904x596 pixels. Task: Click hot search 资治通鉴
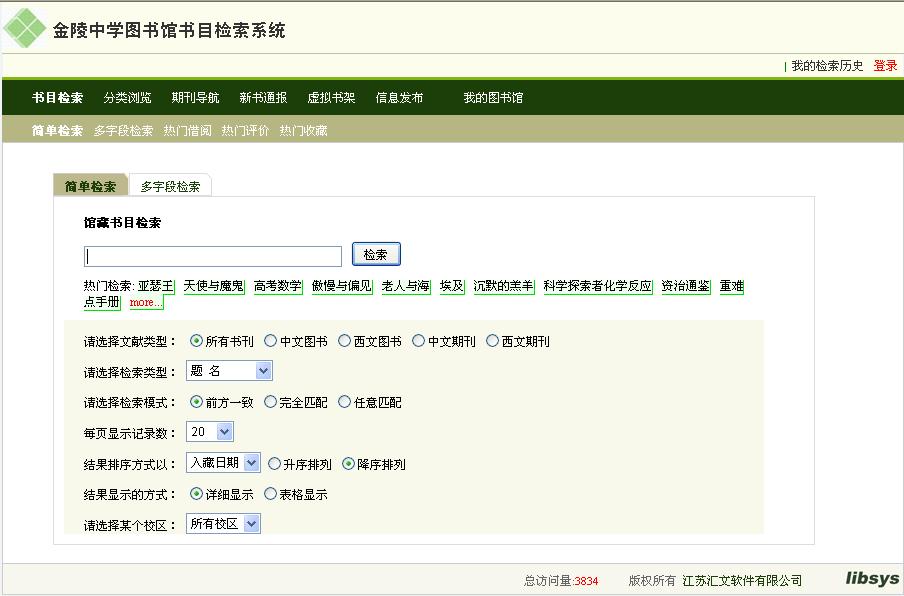[x=686, y=286]
